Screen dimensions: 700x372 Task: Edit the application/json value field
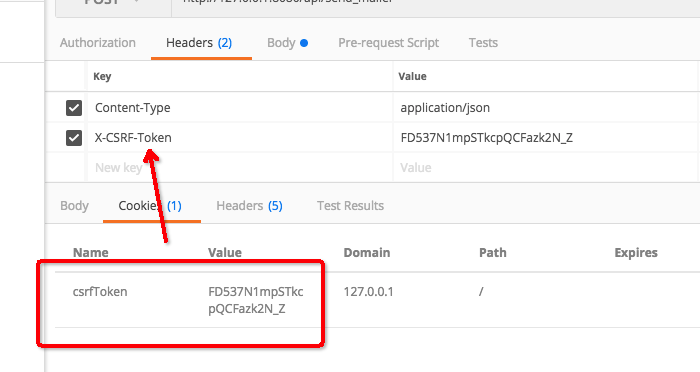click(546, 108)
